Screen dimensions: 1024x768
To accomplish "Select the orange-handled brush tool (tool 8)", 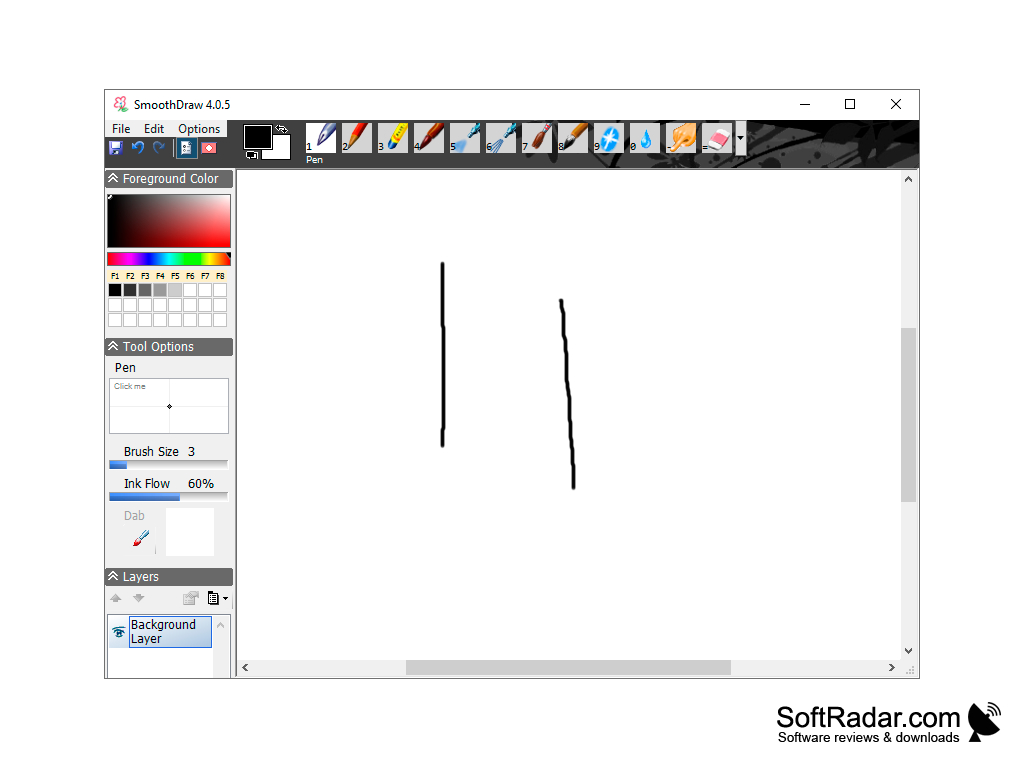I will (573, 138).
